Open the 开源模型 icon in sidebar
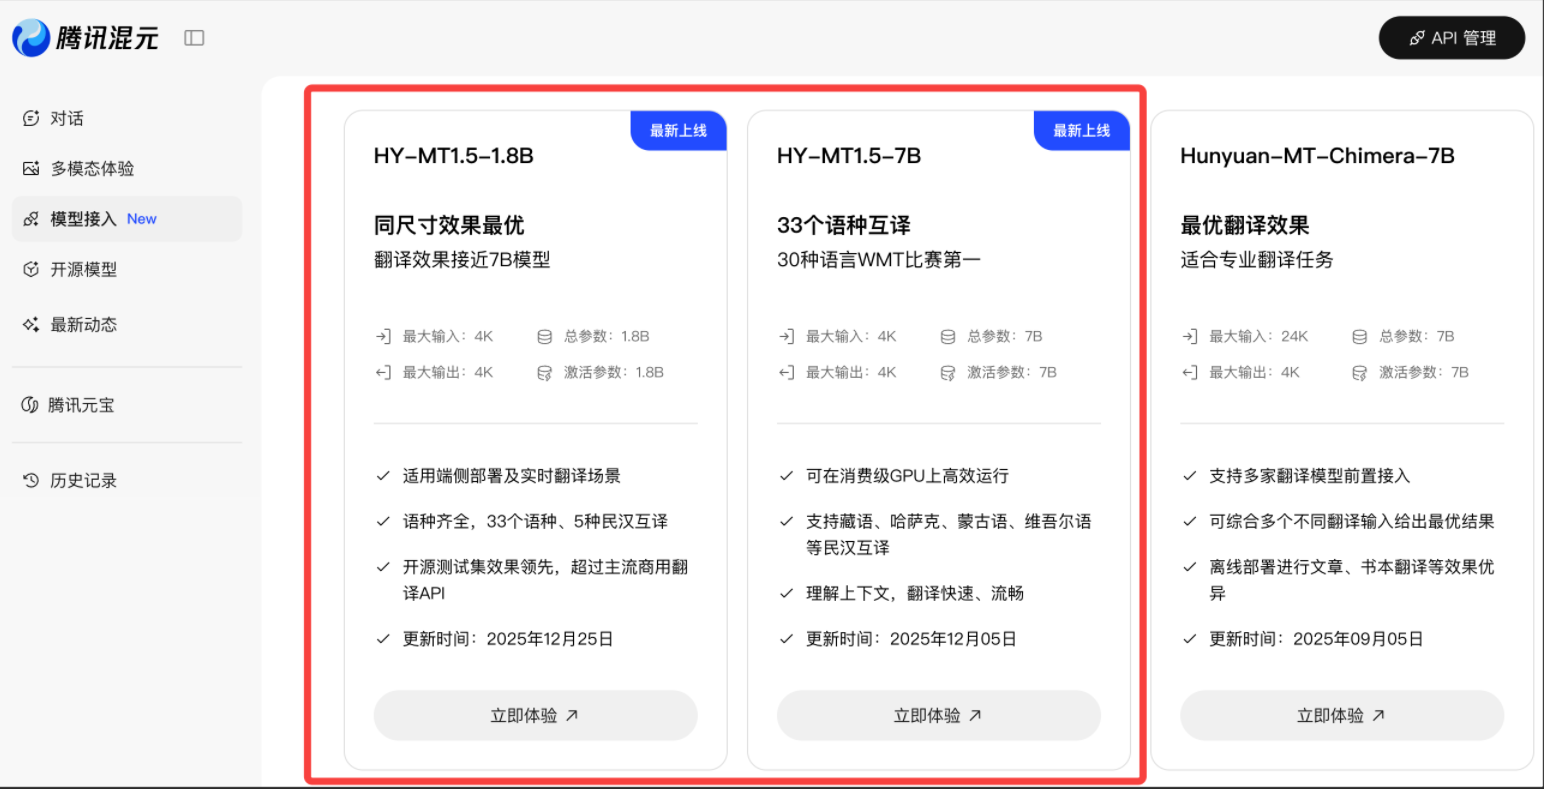This screenshot has height=789, width=1544. (31, 268)
